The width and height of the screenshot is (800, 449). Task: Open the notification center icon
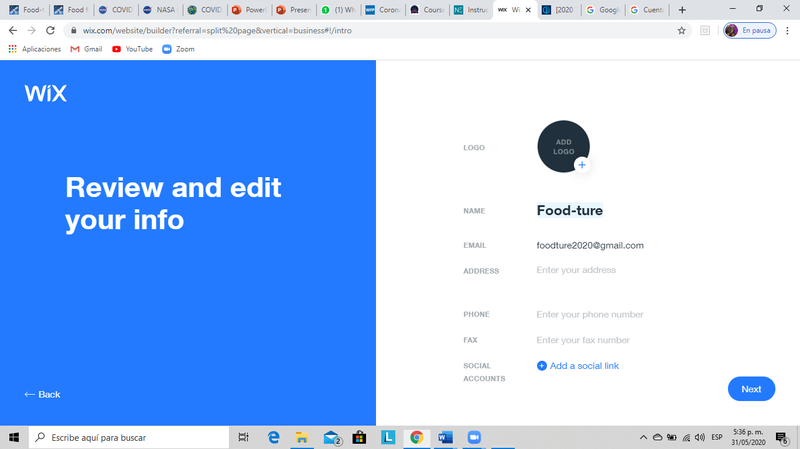click(x=781, y=437)
